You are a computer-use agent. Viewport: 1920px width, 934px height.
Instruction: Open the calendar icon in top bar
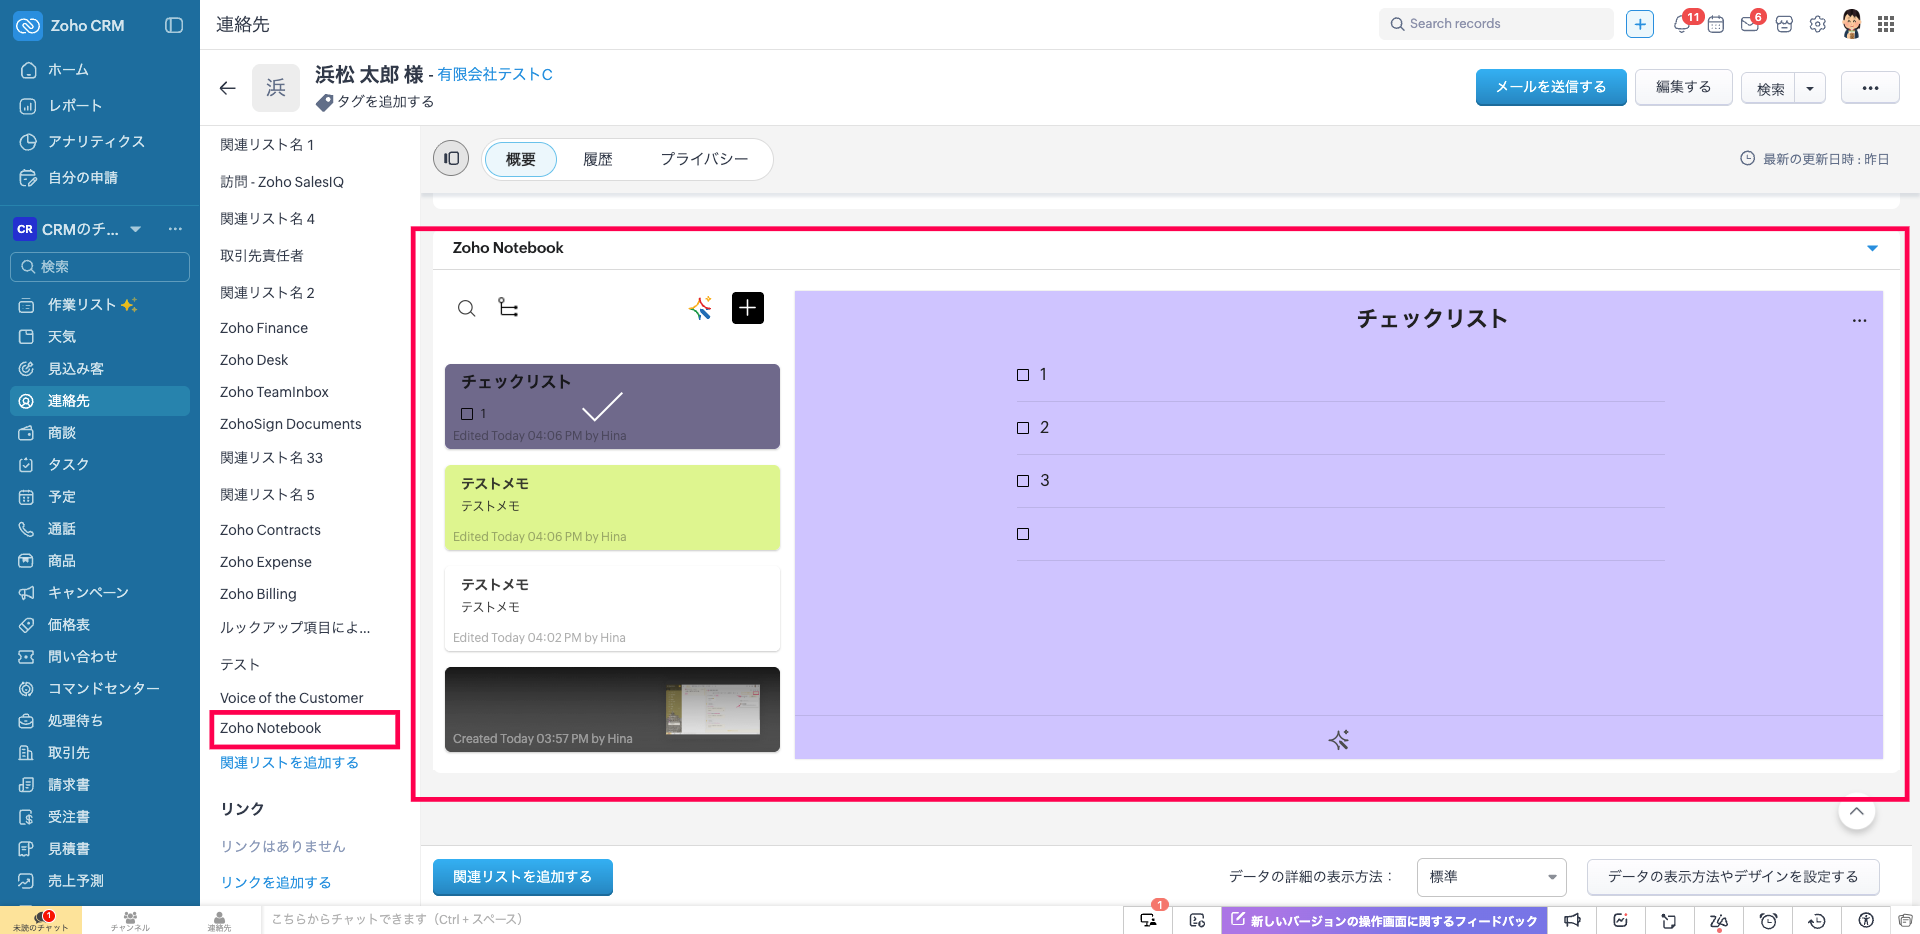(x=1716, y=24)
